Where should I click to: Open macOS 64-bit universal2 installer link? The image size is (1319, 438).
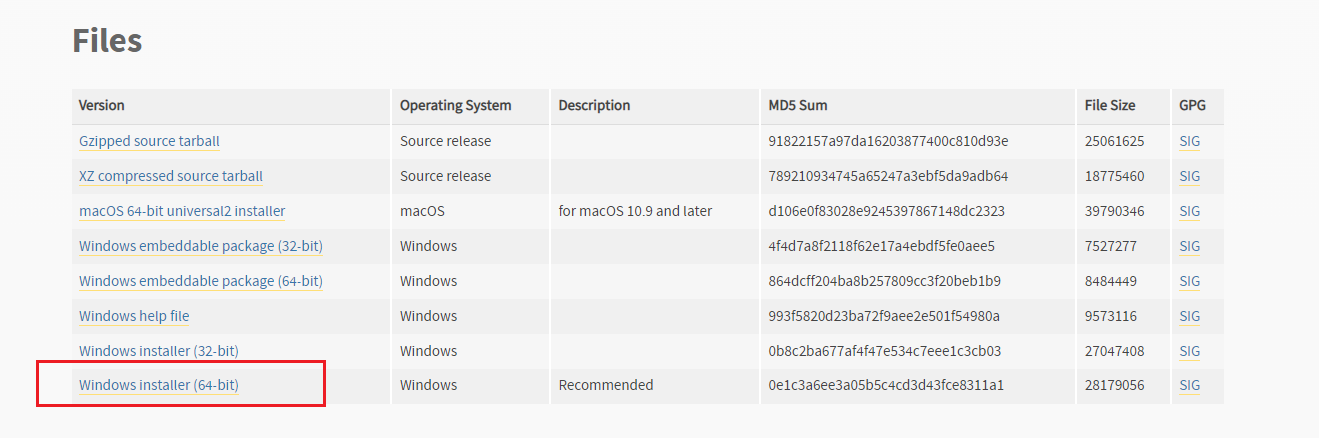[x=182, y=211]
